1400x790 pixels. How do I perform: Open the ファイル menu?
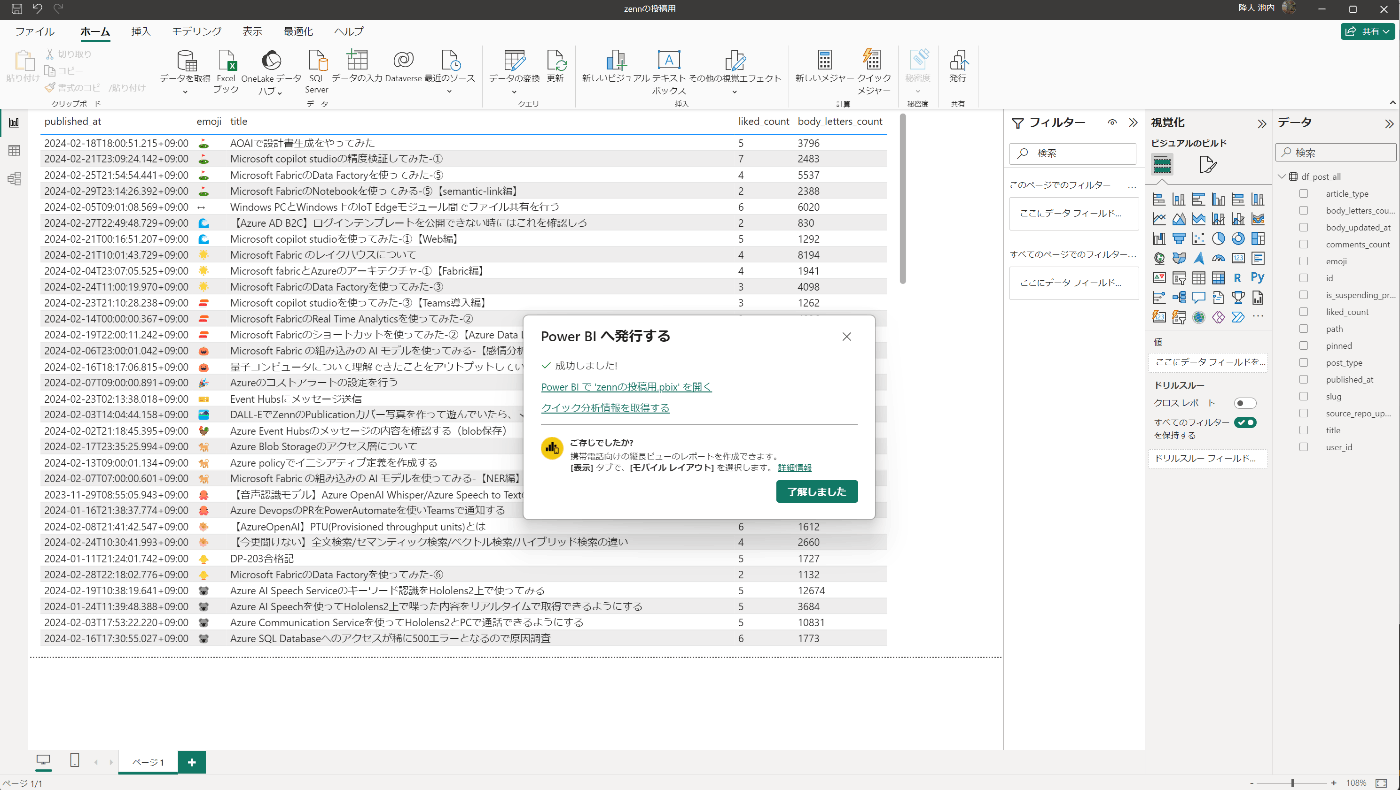(34, 32)
